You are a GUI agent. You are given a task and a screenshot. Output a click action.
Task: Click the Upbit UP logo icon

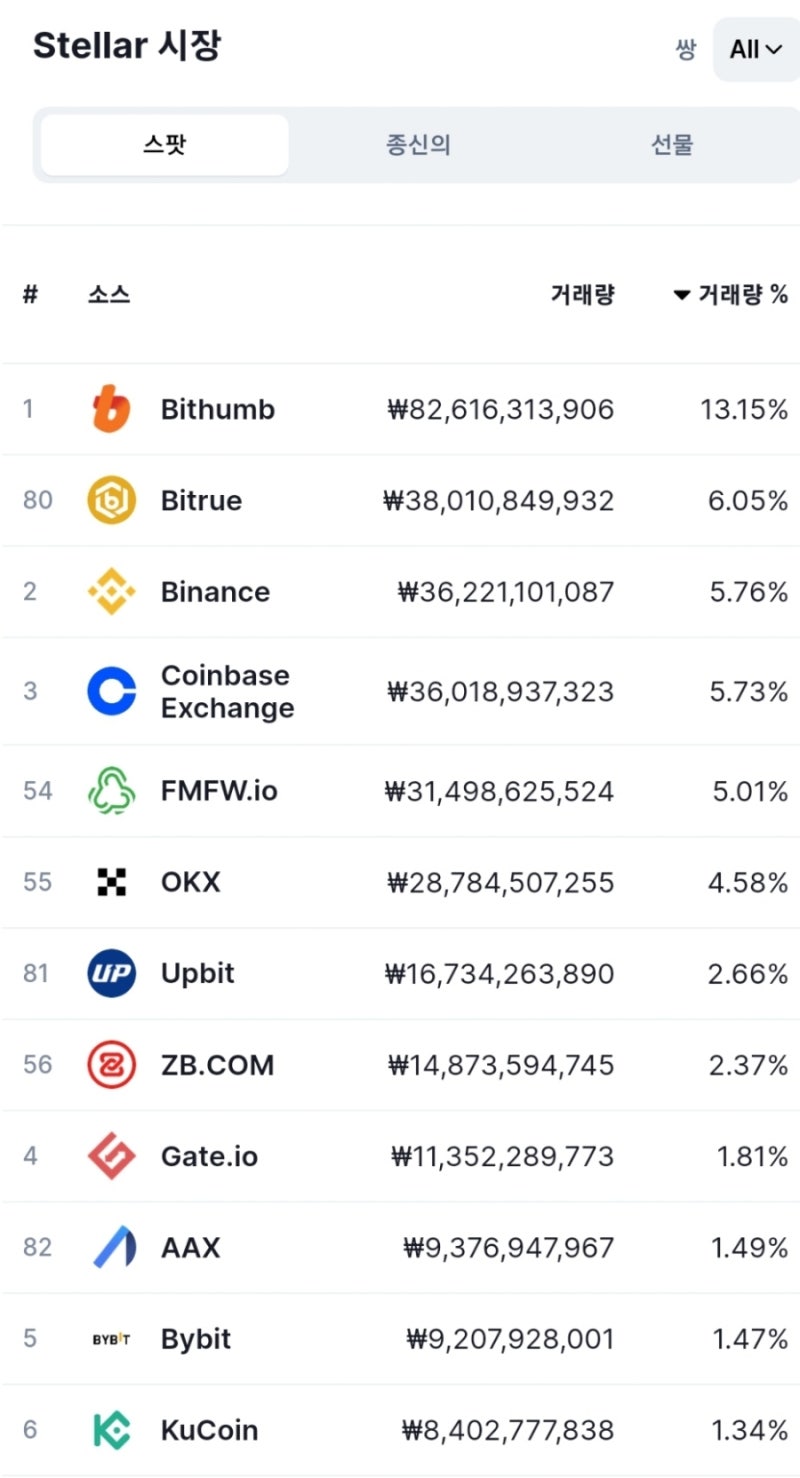[x=111, y=973]
